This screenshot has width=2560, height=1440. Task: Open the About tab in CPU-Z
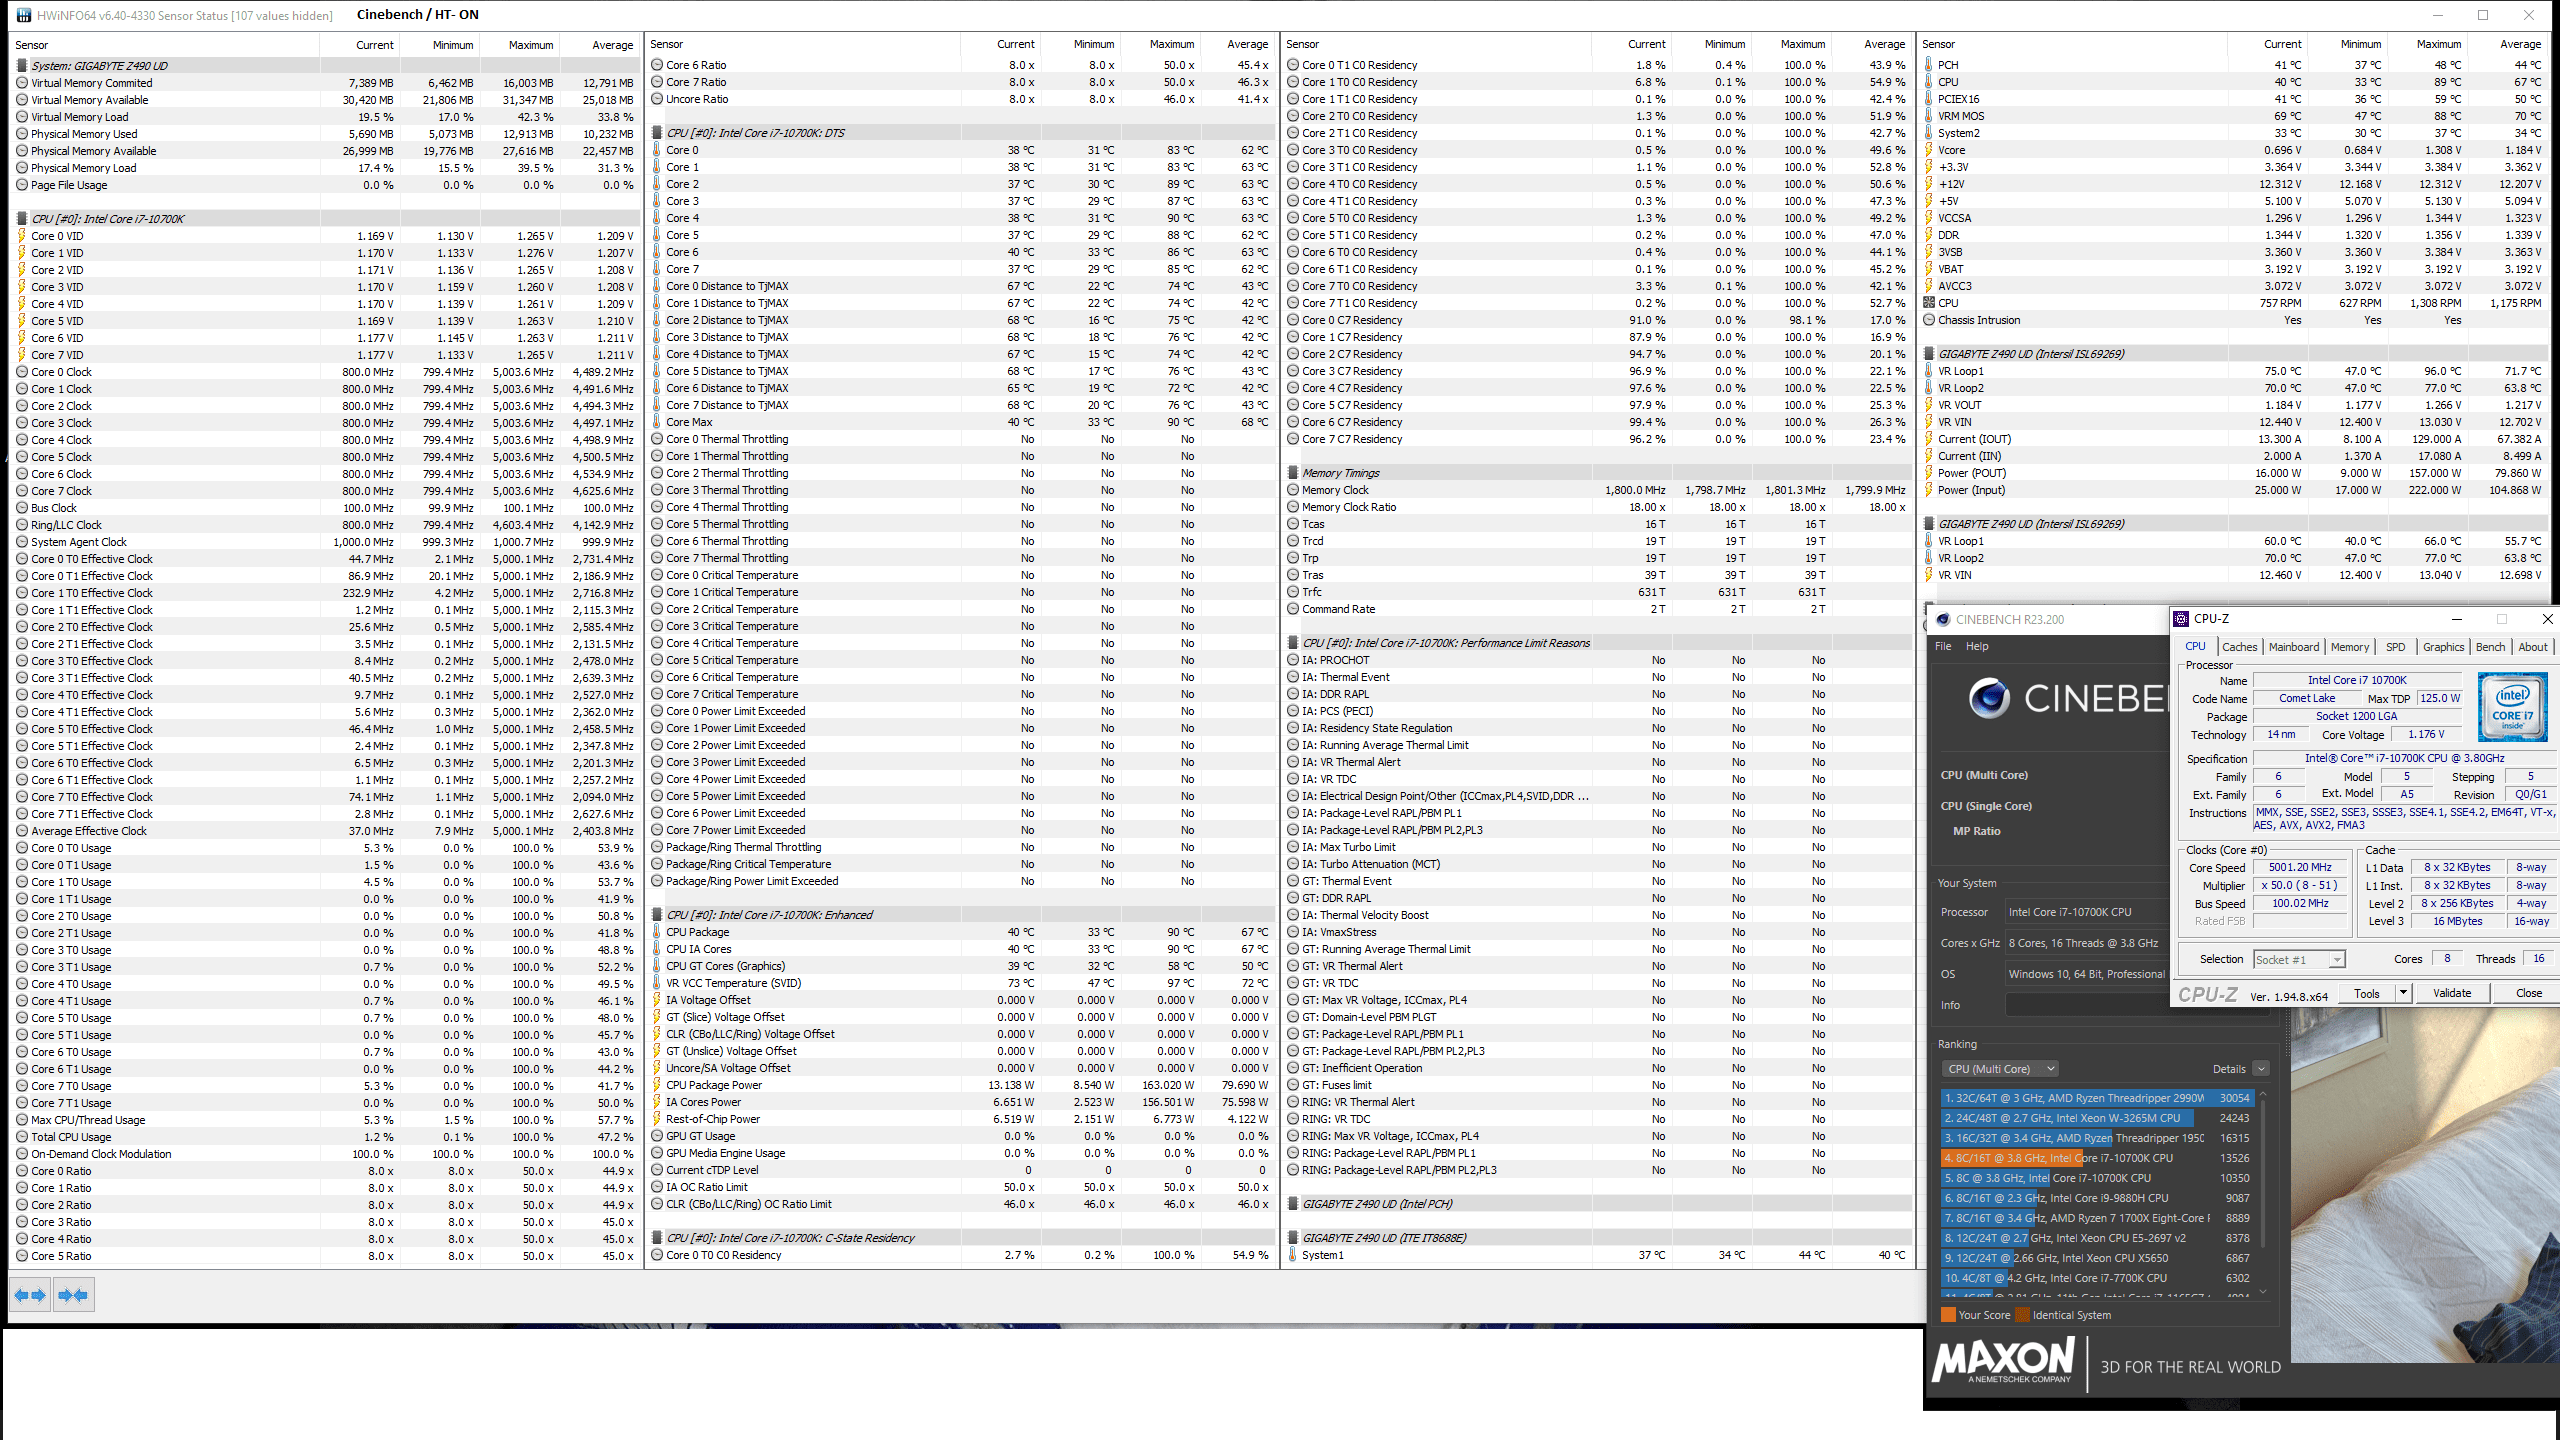2532,647
